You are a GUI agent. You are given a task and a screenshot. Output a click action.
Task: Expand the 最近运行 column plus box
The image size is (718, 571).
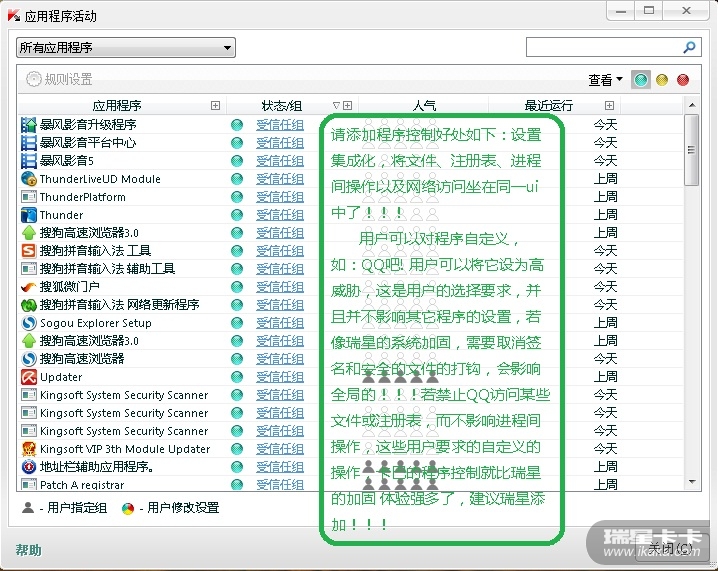tap(609, 106)
